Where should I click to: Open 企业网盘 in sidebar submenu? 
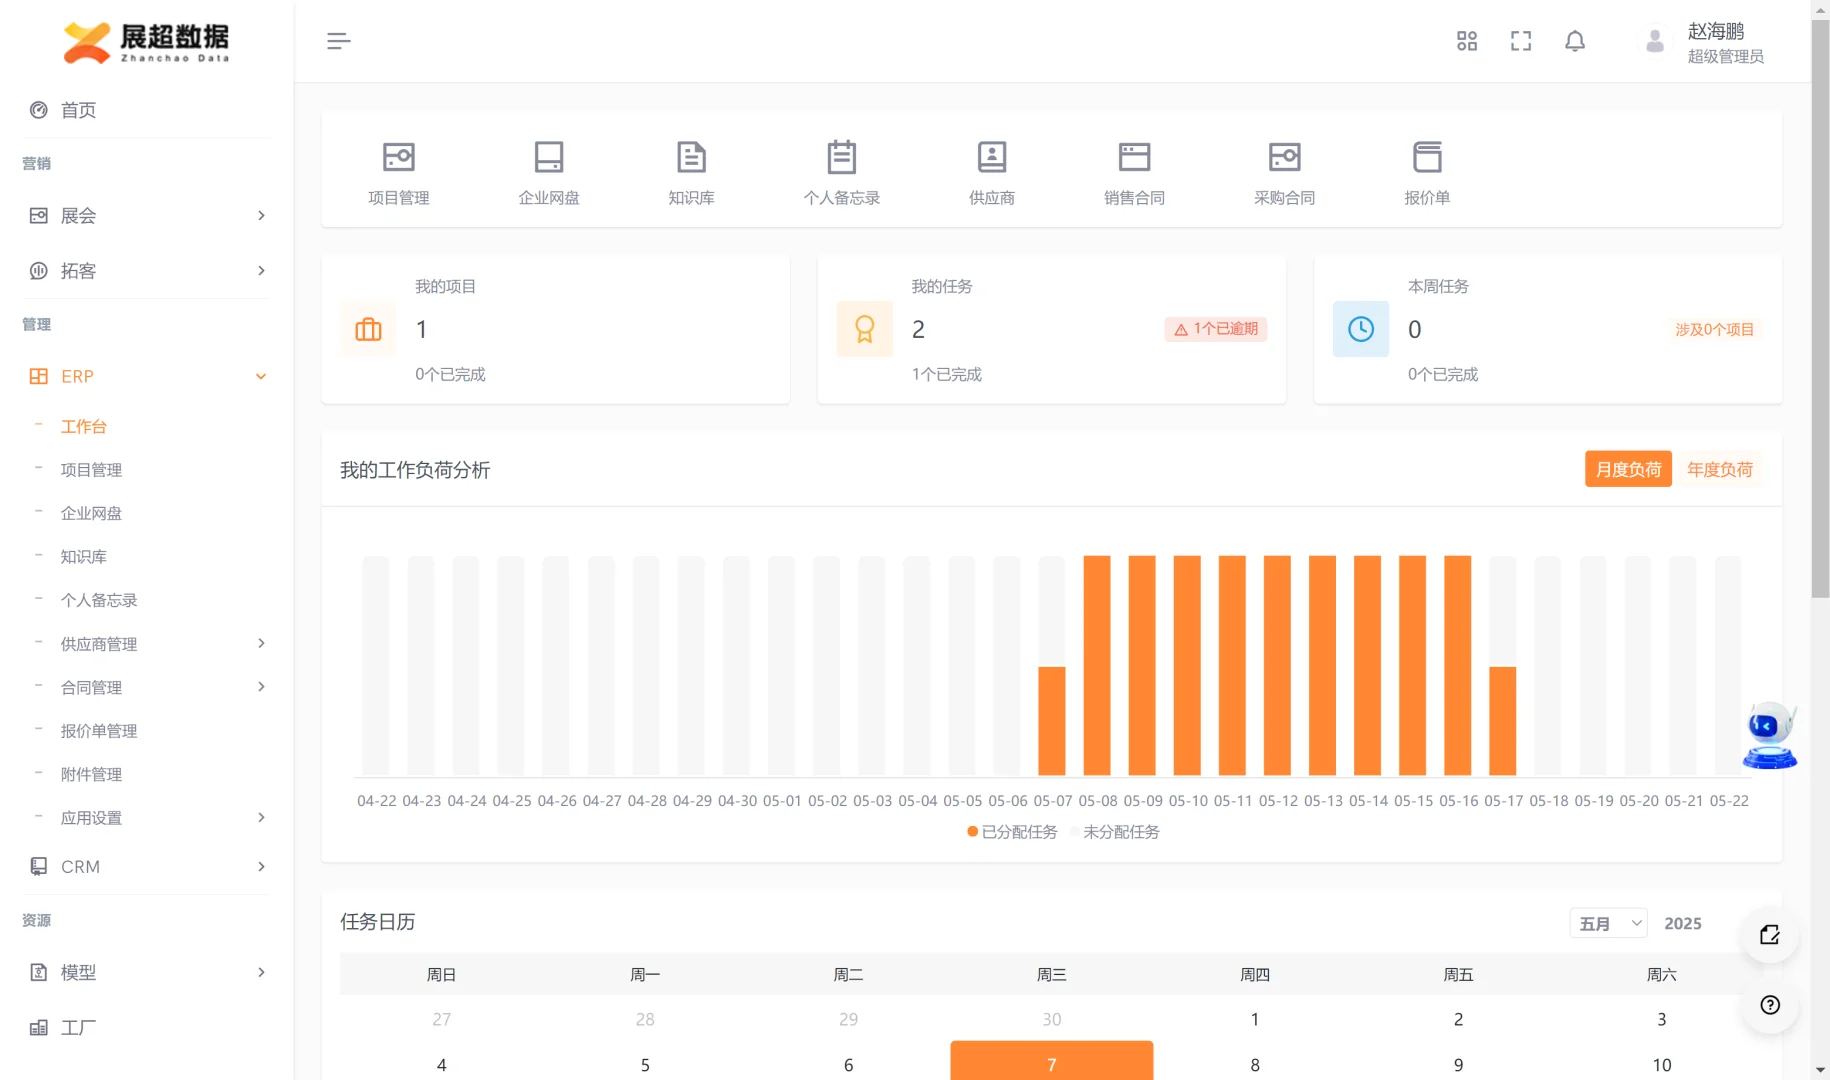(91, 513)
